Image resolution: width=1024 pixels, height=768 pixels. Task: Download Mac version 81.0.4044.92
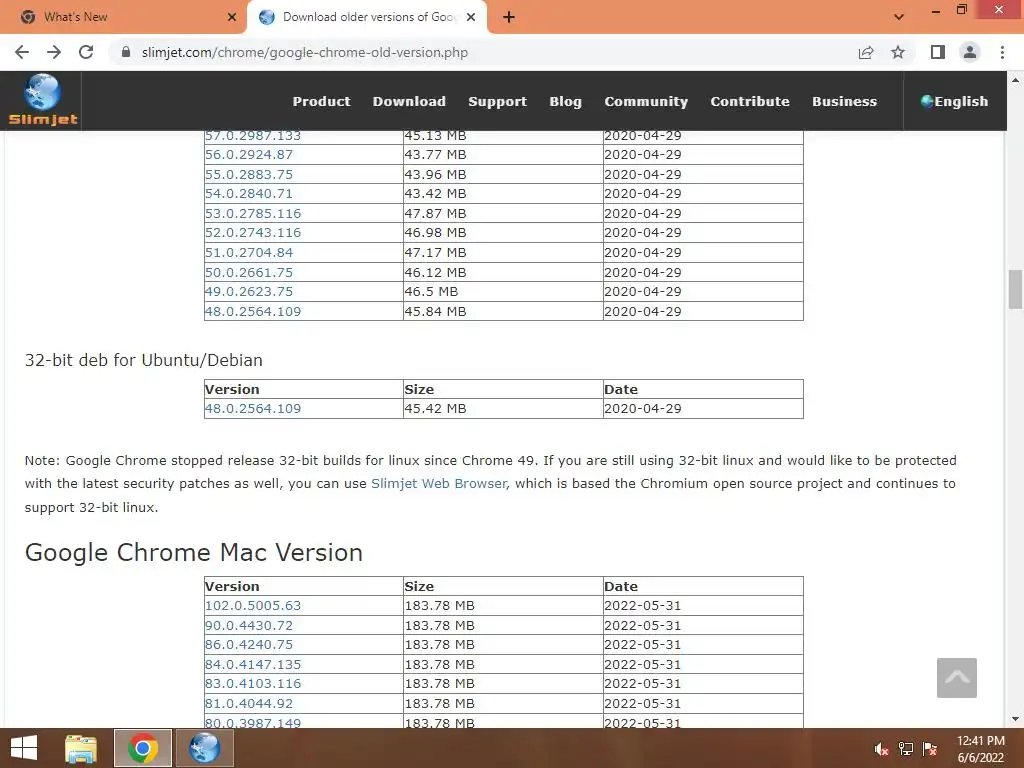(x=249, y=704)
